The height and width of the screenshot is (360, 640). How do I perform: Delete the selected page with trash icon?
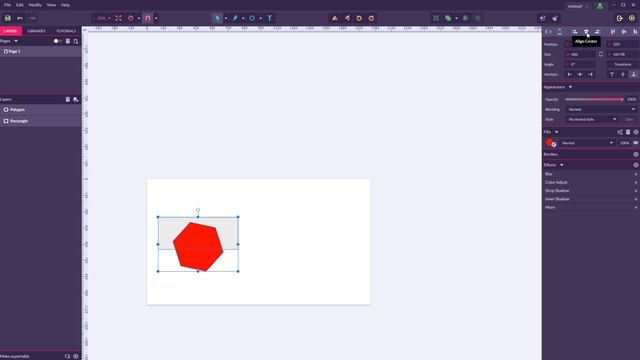(68, 41)
